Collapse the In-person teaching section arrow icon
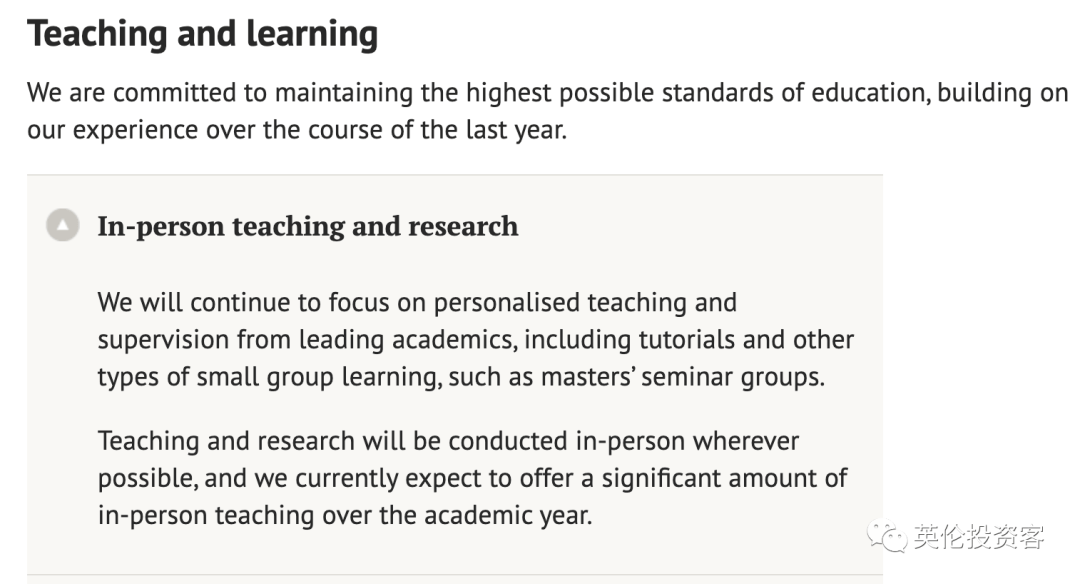 pyautogui.click(x=63, y=225)
